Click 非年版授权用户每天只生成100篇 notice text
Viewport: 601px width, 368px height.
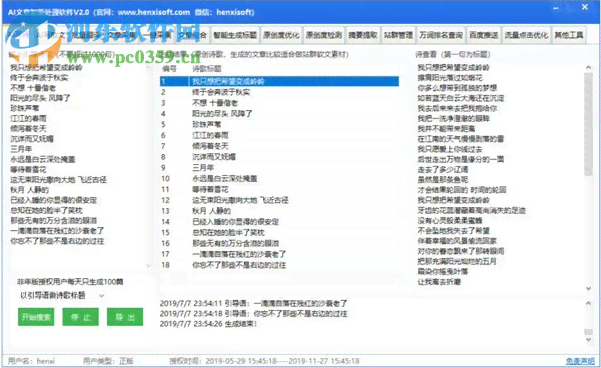70,282
